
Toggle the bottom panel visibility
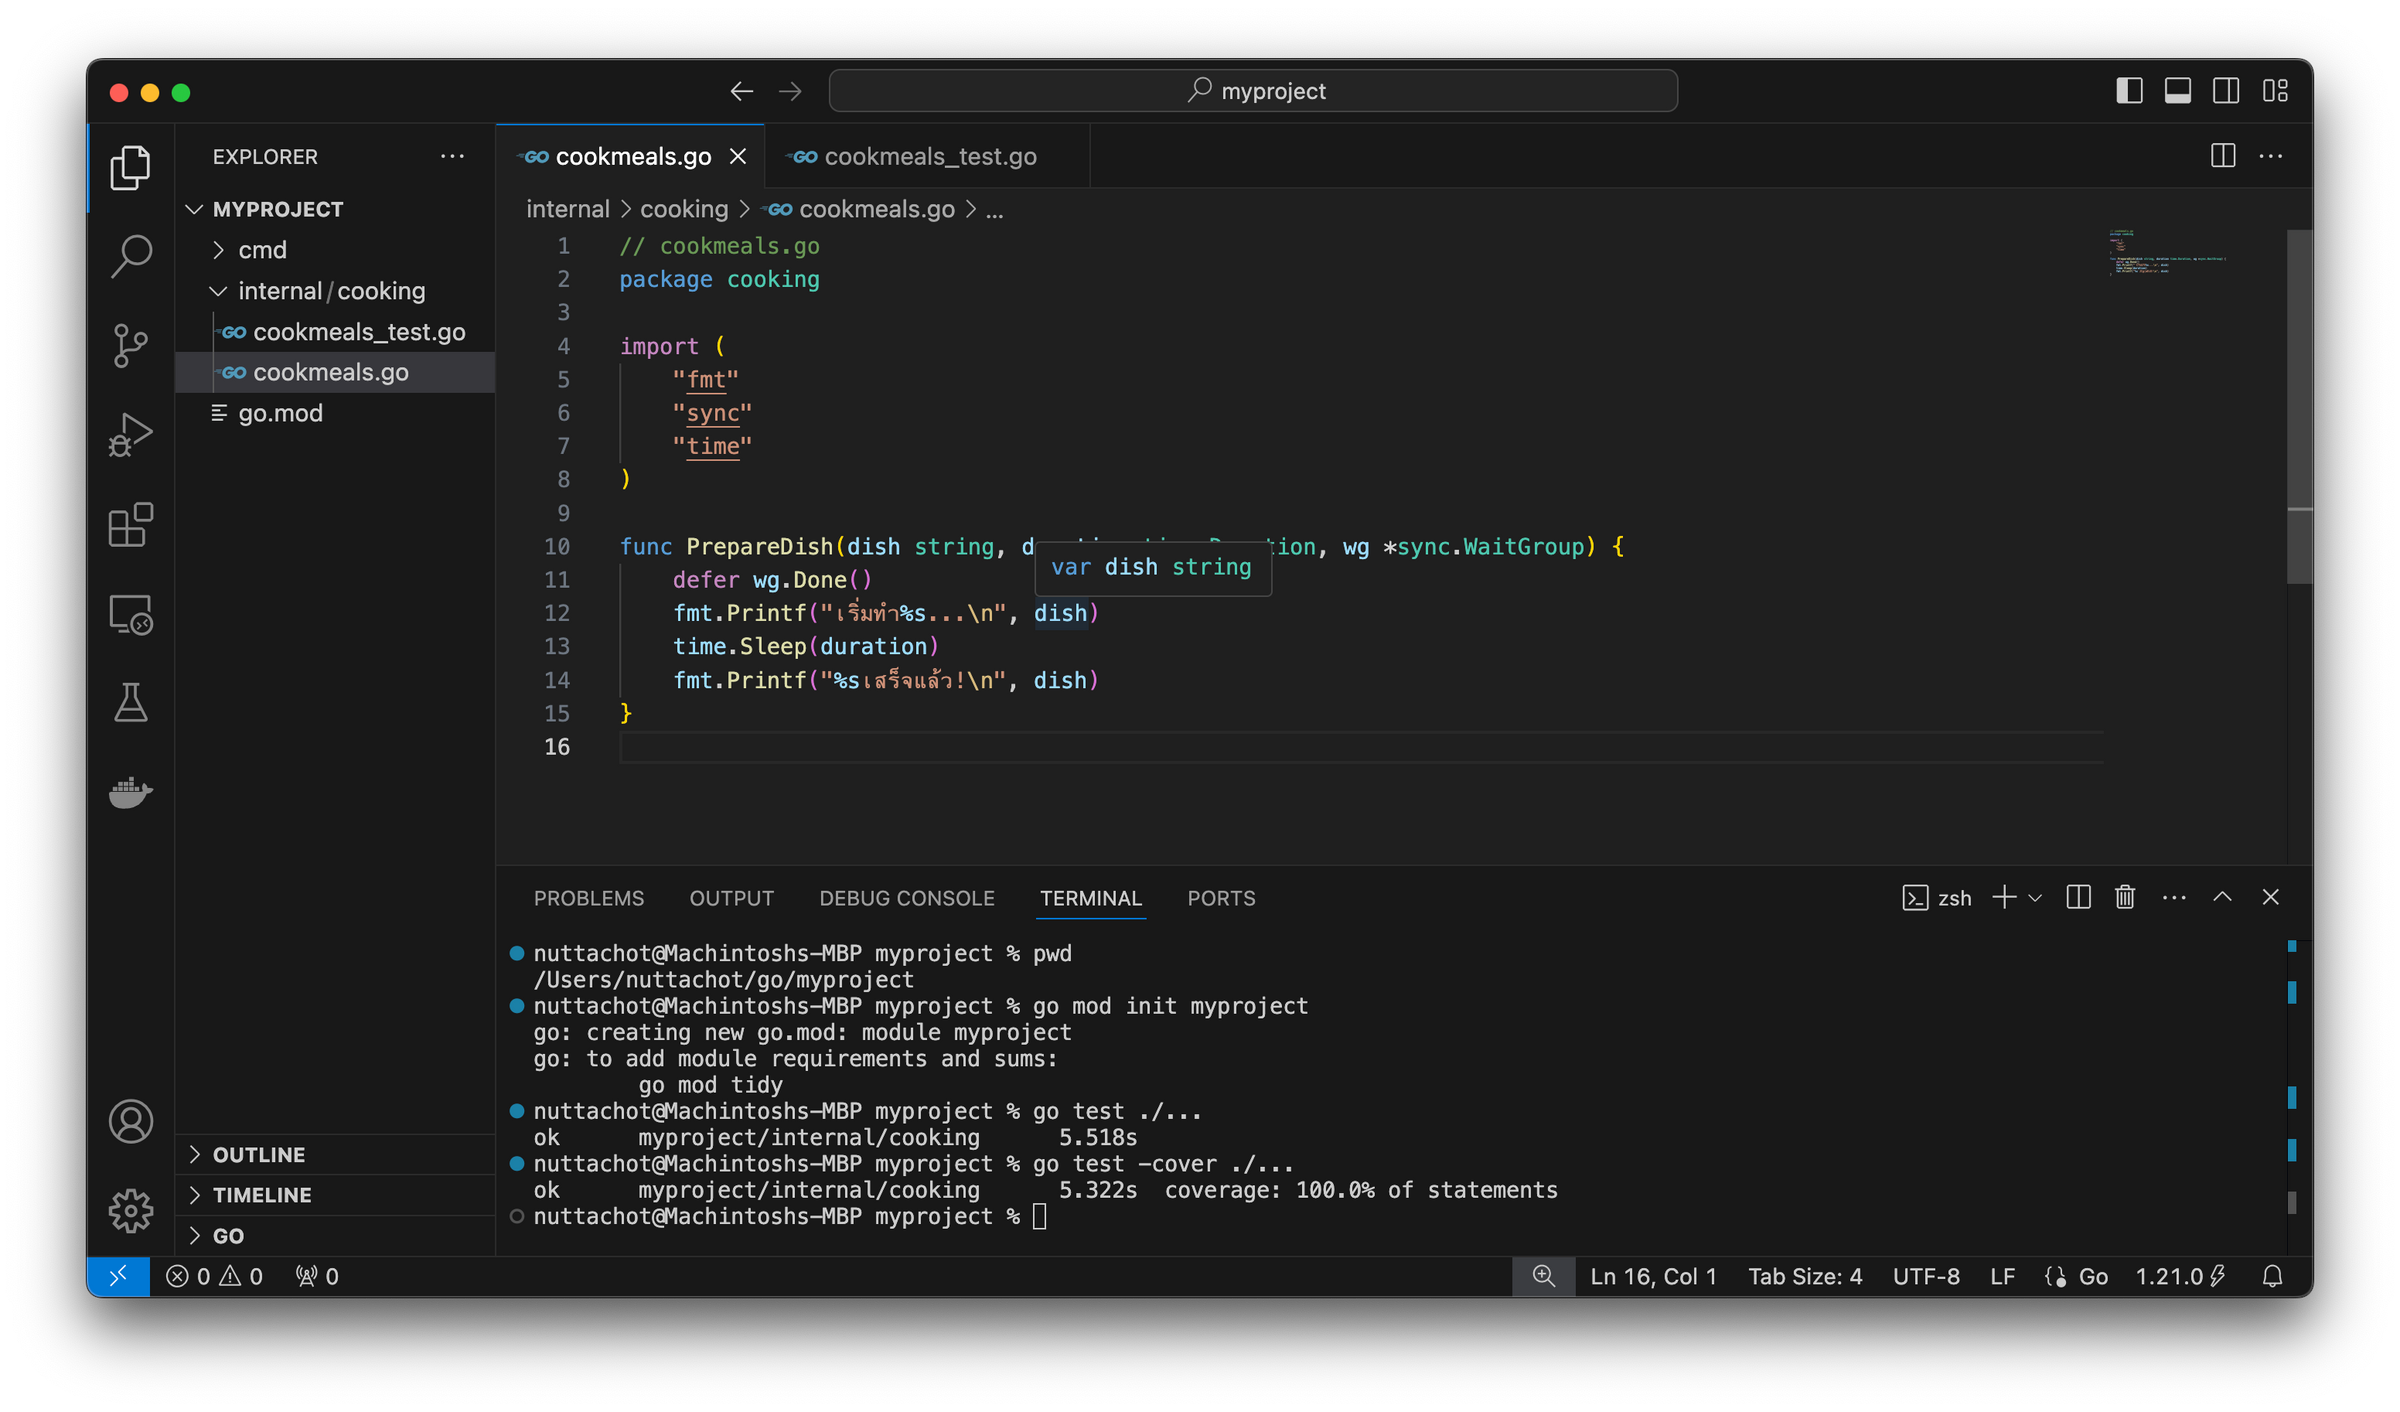tap(2177, 90)
